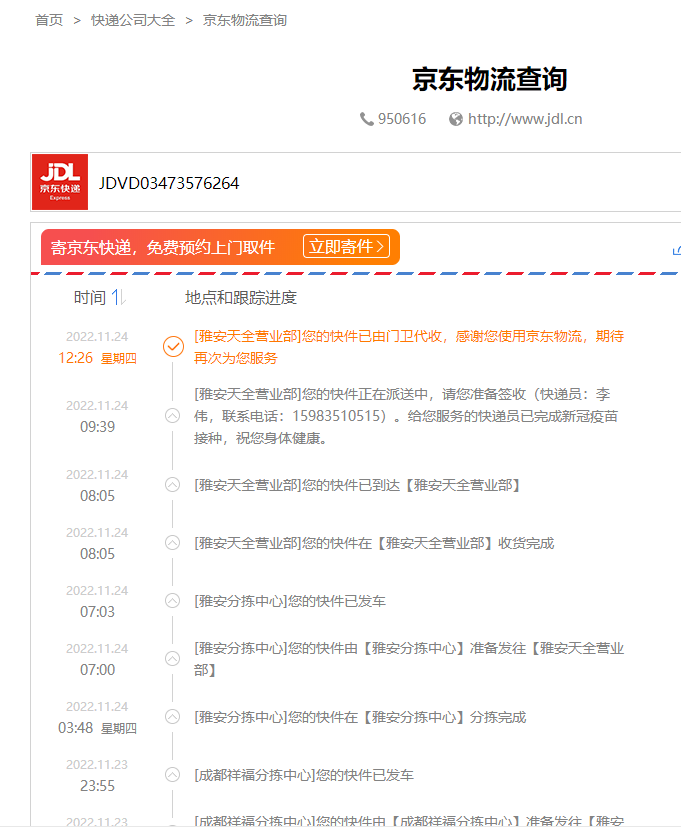
Task: Click the timeline node at 23:55
Action: (x=172, y=775)
